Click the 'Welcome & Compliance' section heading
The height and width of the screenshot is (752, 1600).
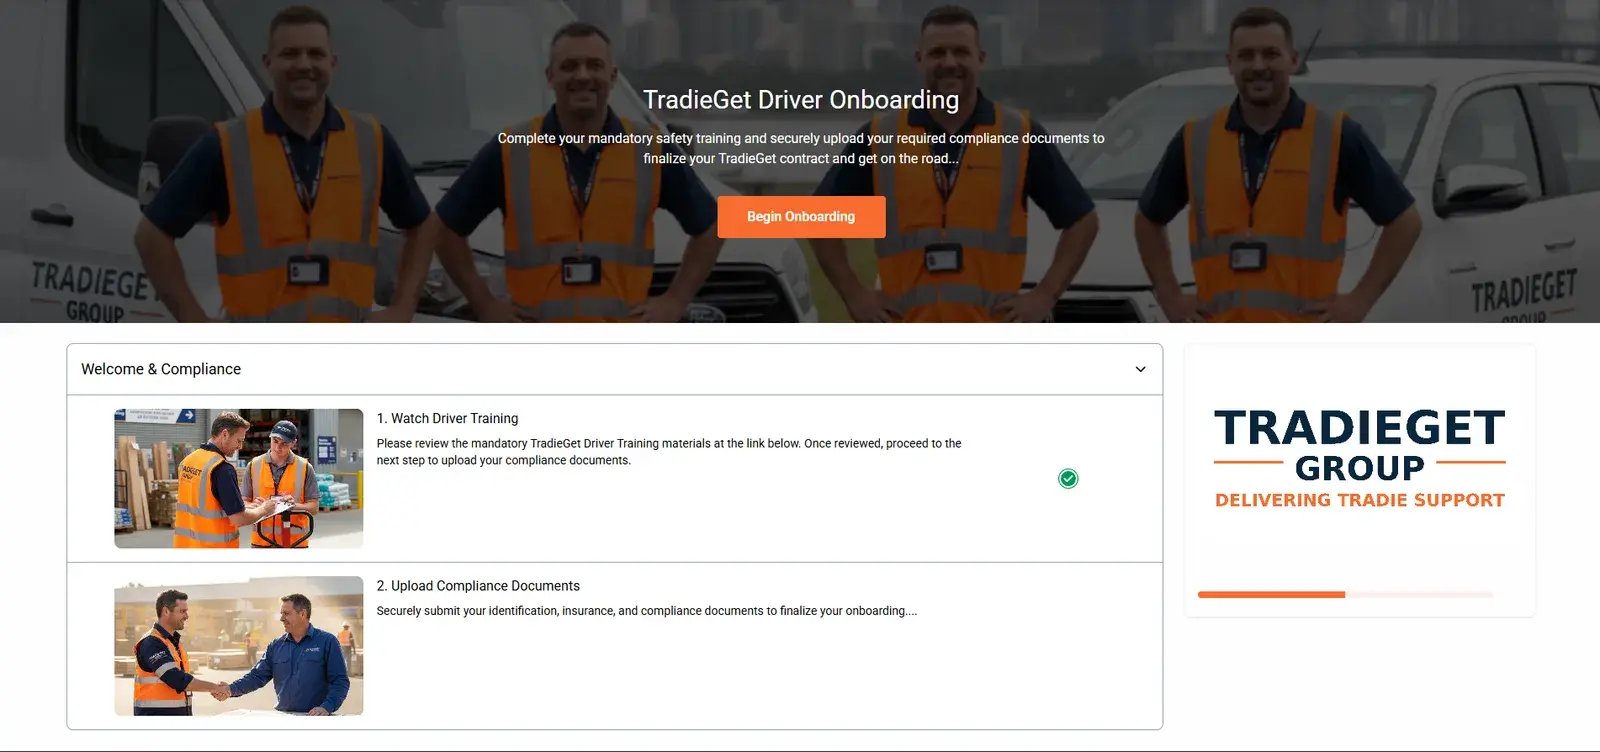[161, 369]
